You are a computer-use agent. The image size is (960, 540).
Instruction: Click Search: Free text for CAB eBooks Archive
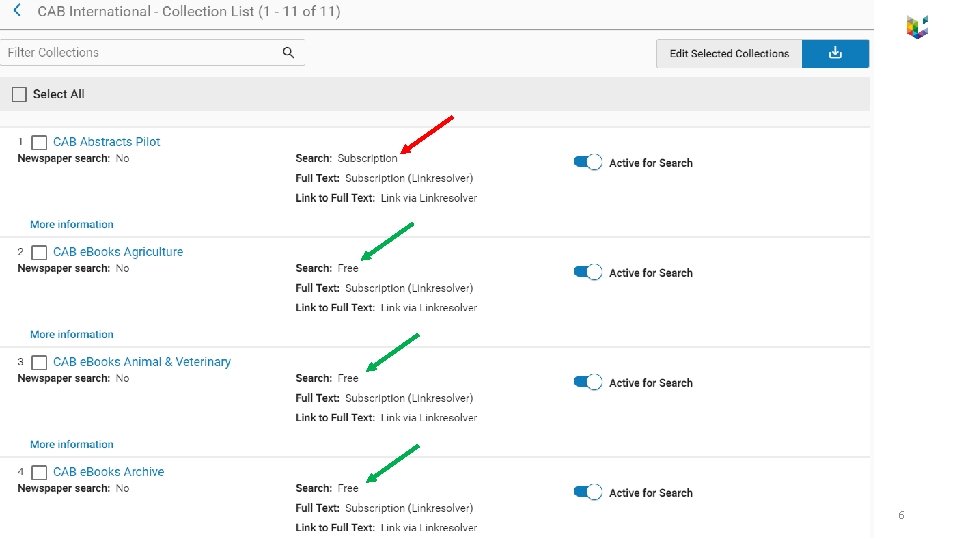(327, 488)
